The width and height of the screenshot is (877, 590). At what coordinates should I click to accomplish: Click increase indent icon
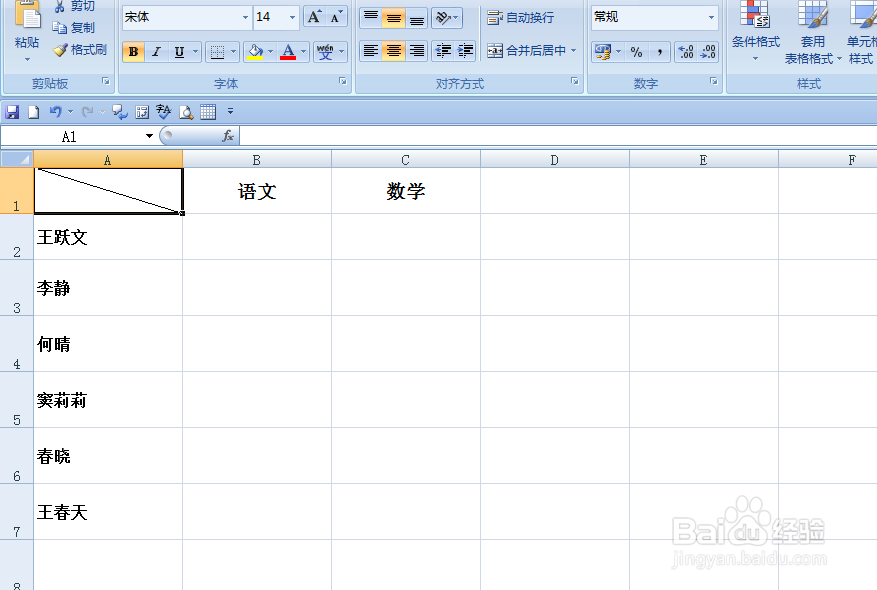[x=465, y=51]
